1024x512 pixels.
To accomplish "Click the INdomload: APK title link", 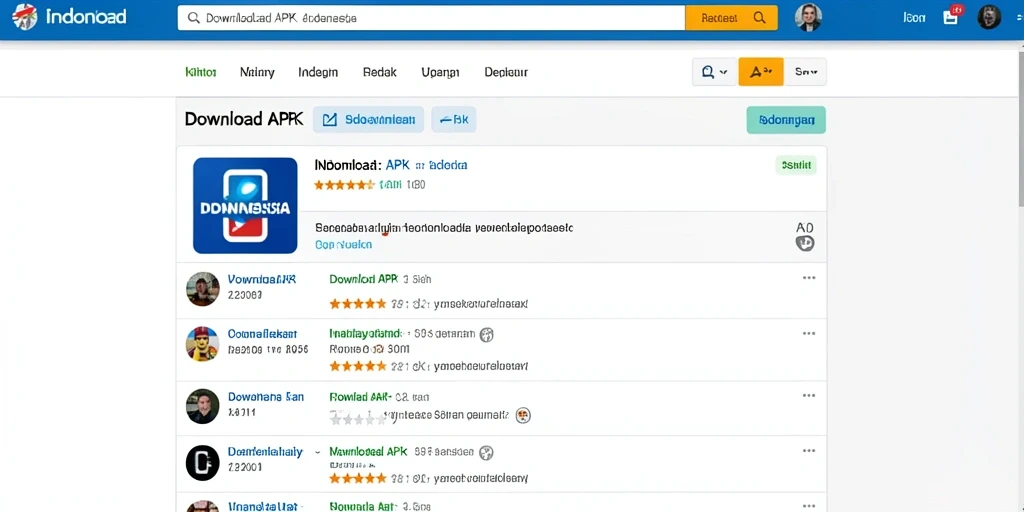I will [391, 165].
